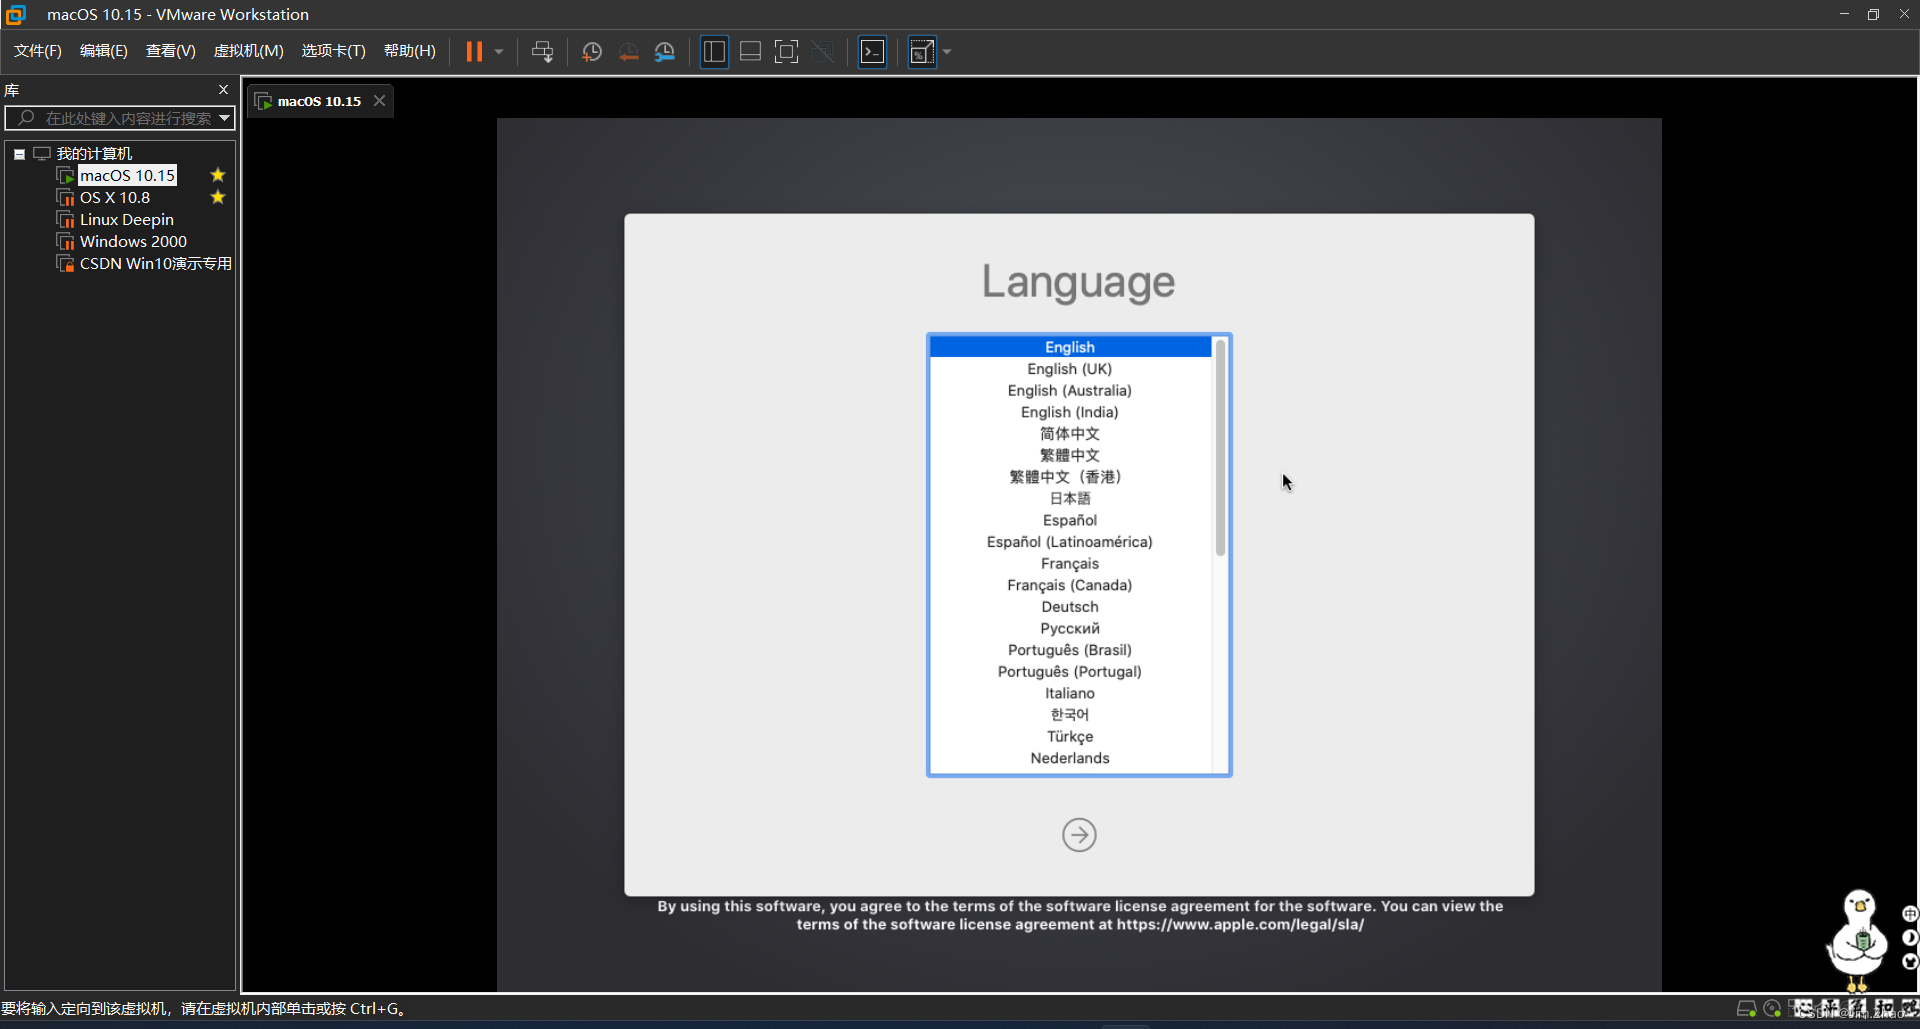Toggle the thumbnail bar view
The height and width of the screenshot is (1029, 1920).
click(x=750, y=52)
